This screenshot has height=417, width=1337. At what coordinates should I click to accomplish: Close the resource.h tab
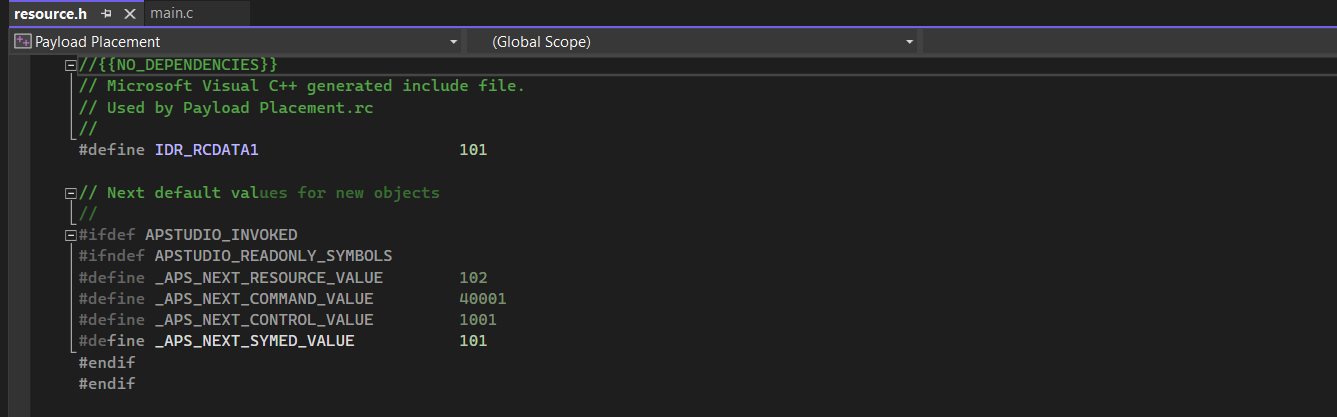129,14
